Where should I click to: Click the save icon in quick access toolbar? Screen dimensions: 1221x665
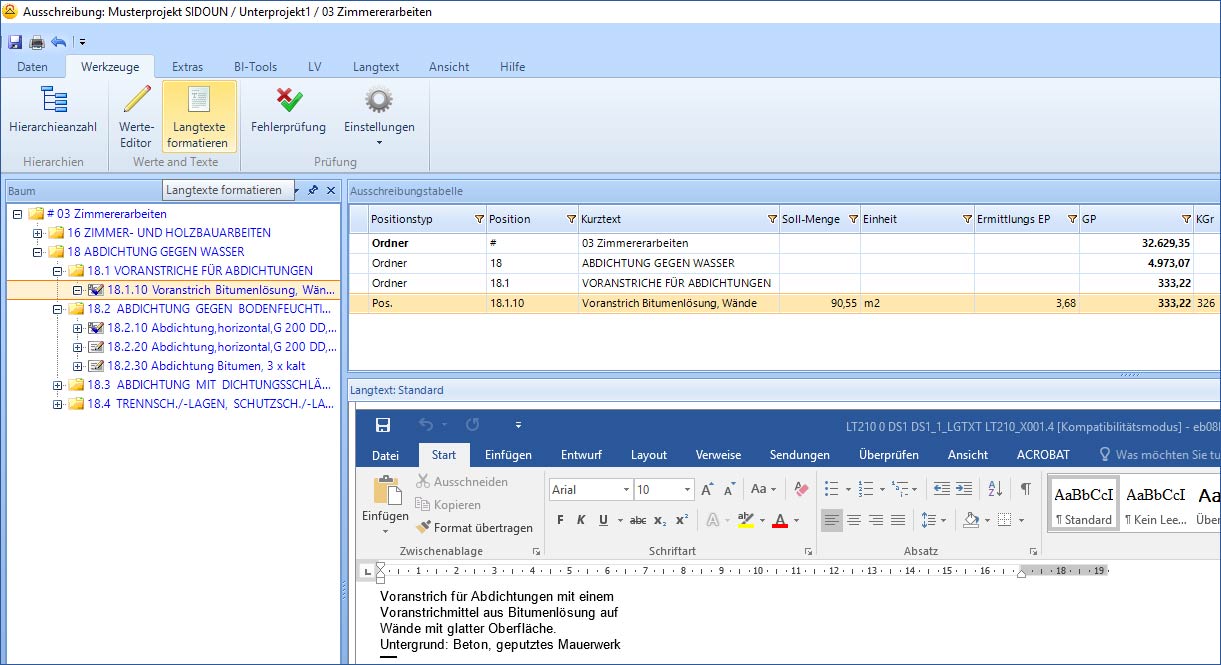[15, 42]
